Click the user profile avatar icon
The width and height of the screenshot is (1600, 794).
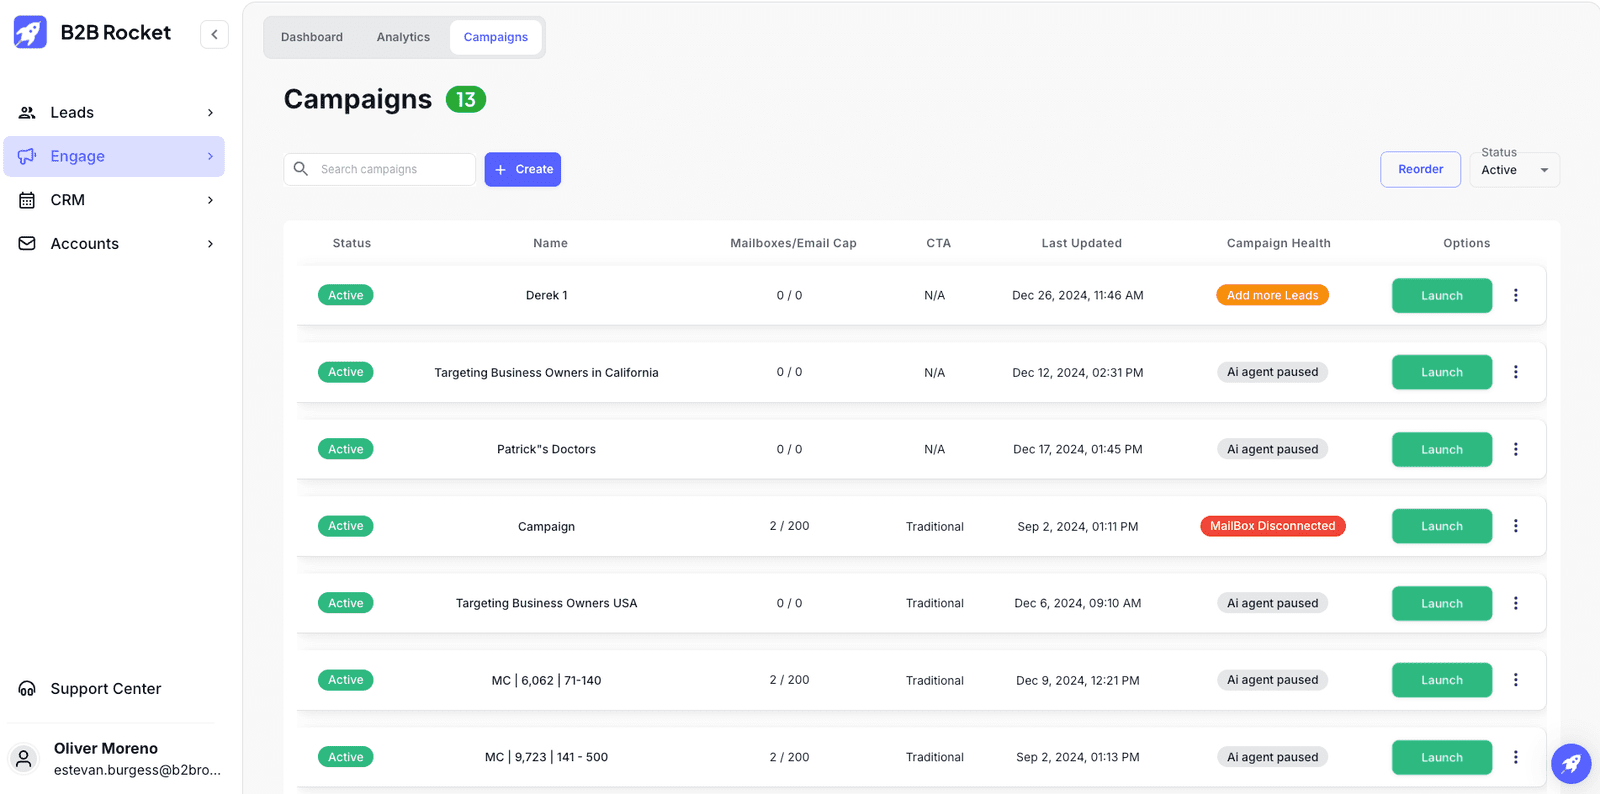click(24, 759)
